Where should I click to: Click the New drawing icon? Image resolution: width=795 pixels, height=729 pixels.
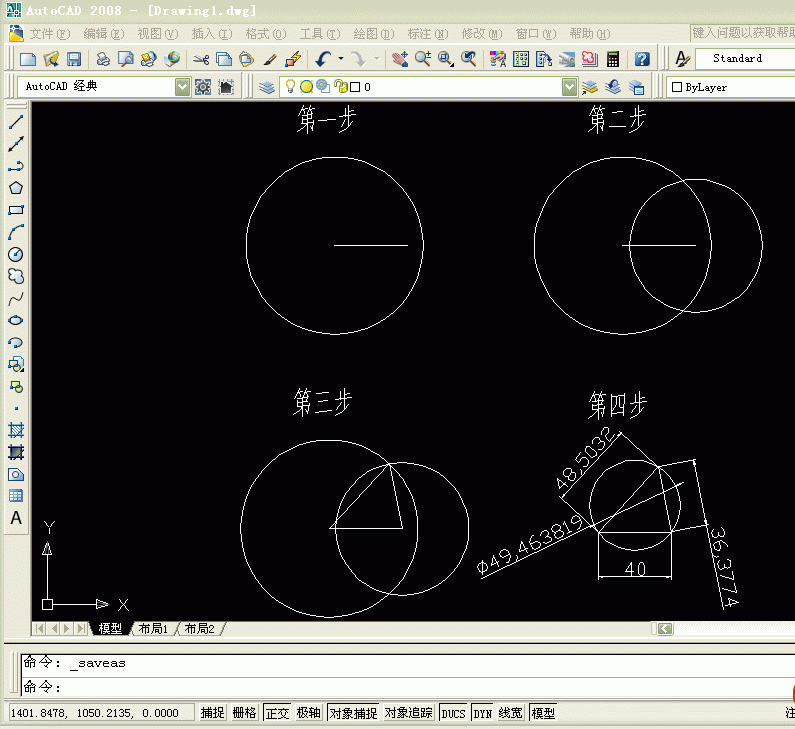(27, 59)
